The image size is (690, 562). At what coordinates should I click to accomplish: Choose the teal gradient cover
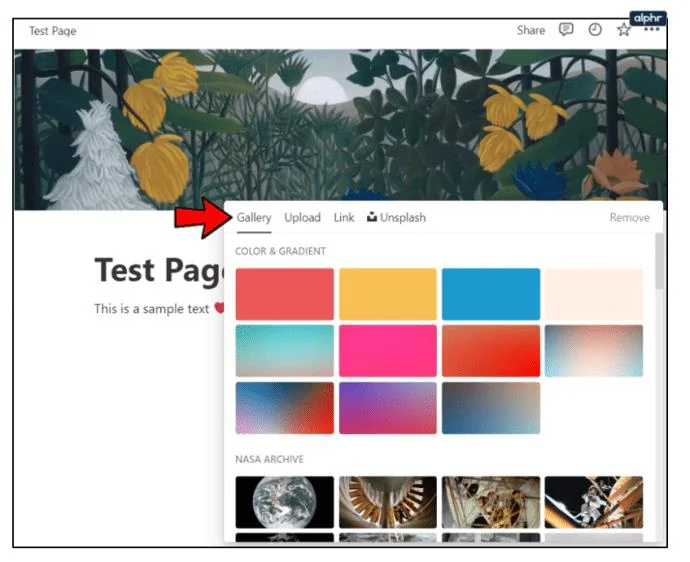coord(285,351)
